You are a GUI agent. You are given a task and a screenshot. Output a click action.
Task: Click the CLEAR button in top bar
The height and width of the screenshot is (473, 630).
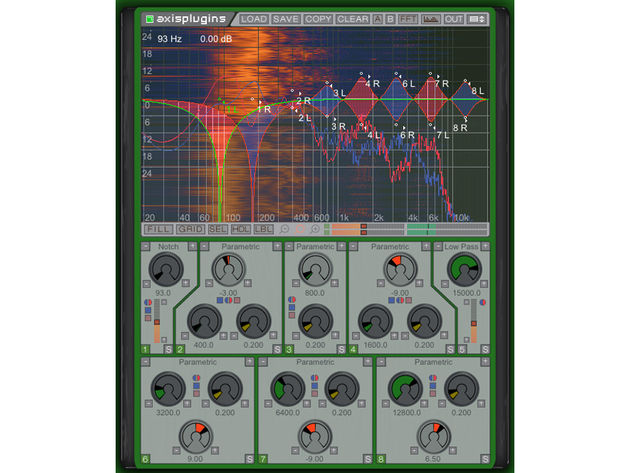point(352,19)
